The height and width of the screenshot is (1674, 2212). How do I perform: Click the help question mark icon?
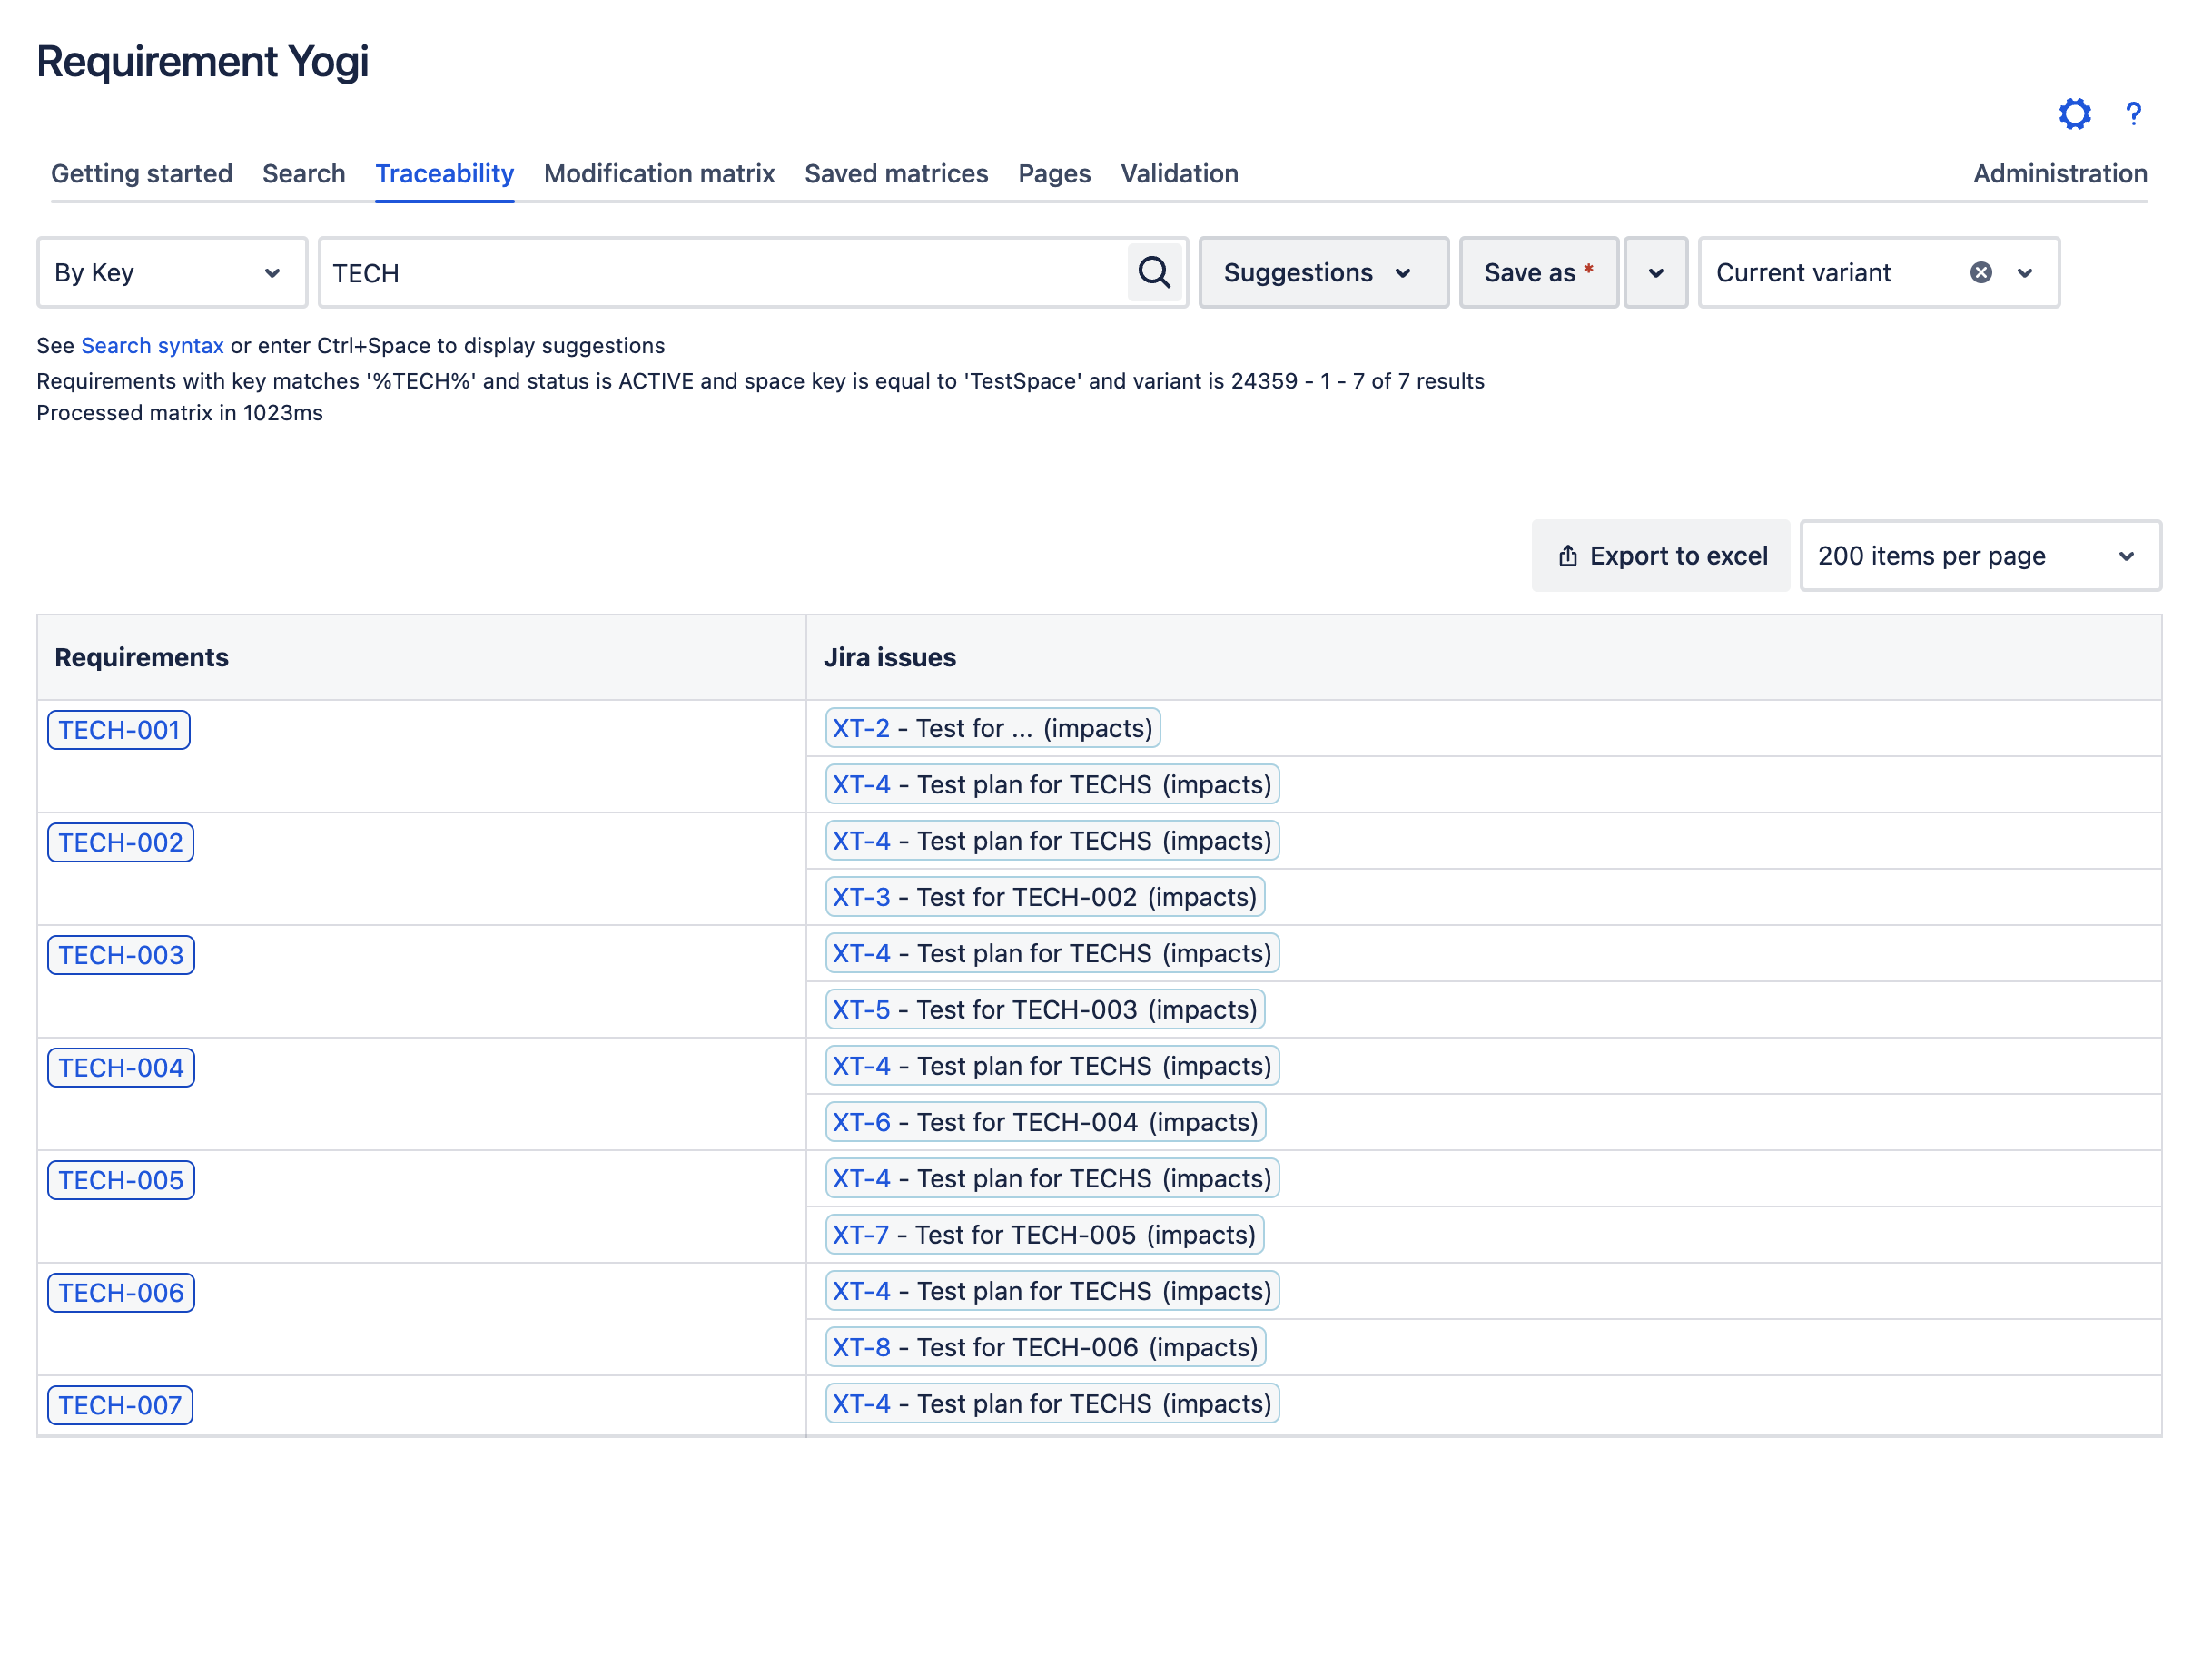coord(2133,114)
